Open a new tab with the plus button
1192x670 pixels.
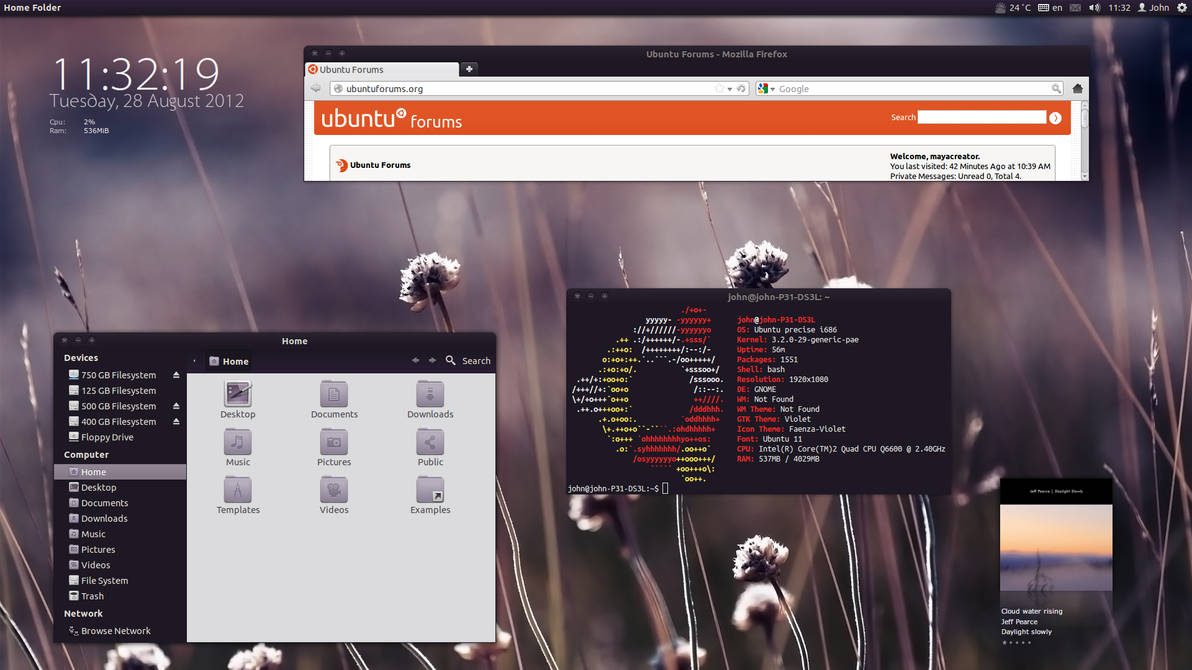(469, 69)
